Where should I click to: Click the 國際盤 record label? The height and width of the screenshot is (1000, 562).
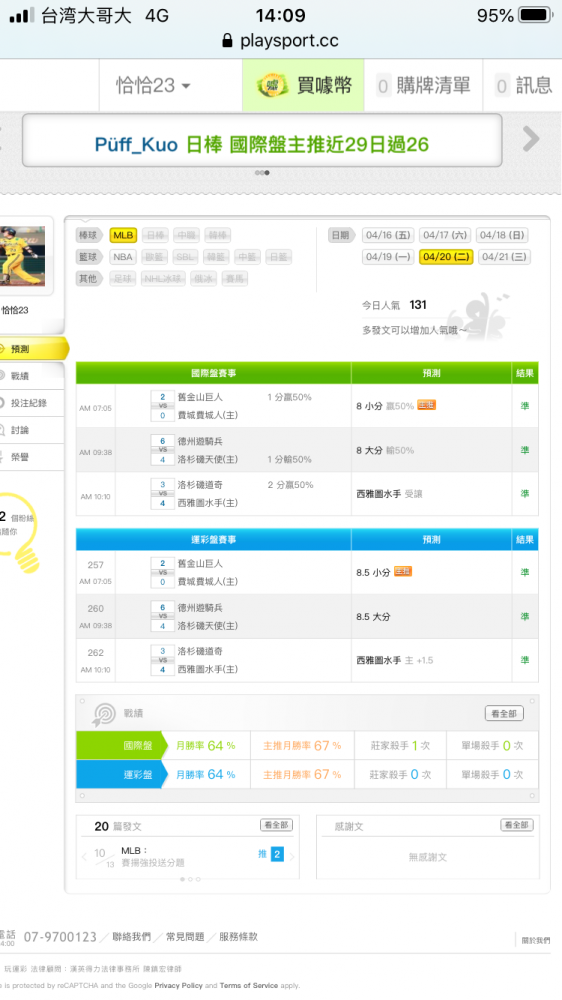click(121, 746)
